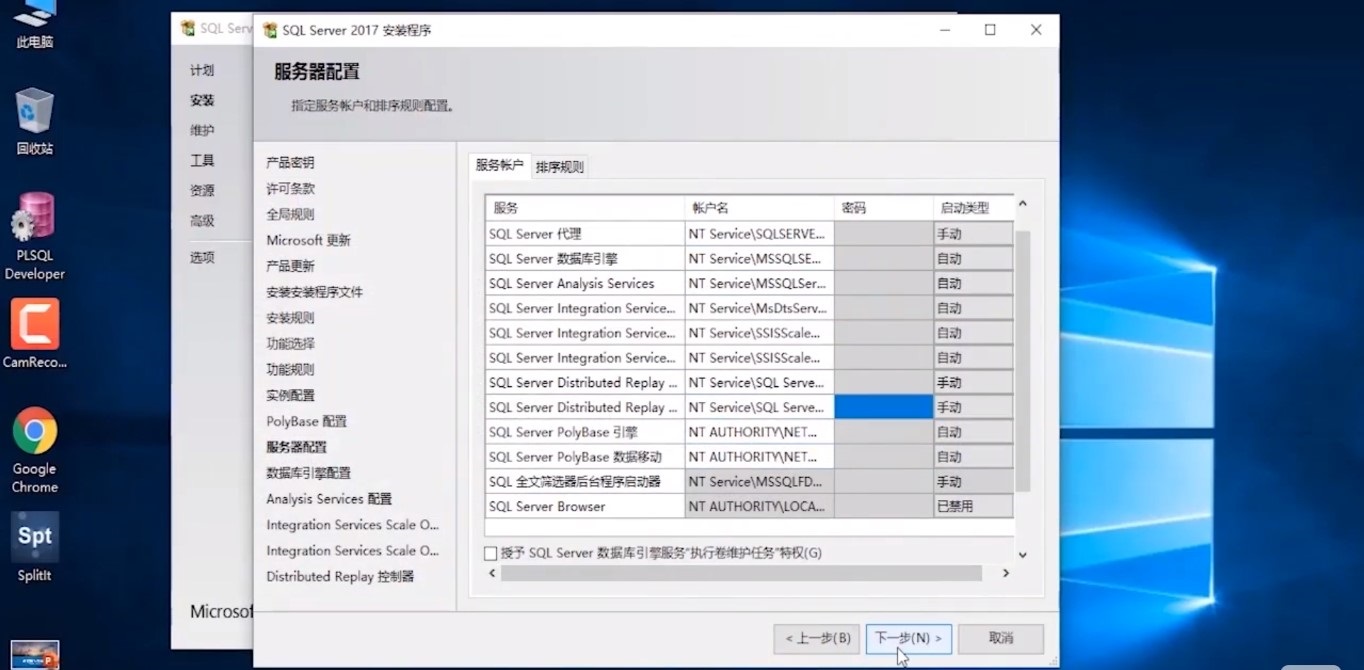The width and height of the screenshot is (1364, 670).
Task: Click the PolyBase 配置 step
Action: pyautogui.click(x=306, y=421)
